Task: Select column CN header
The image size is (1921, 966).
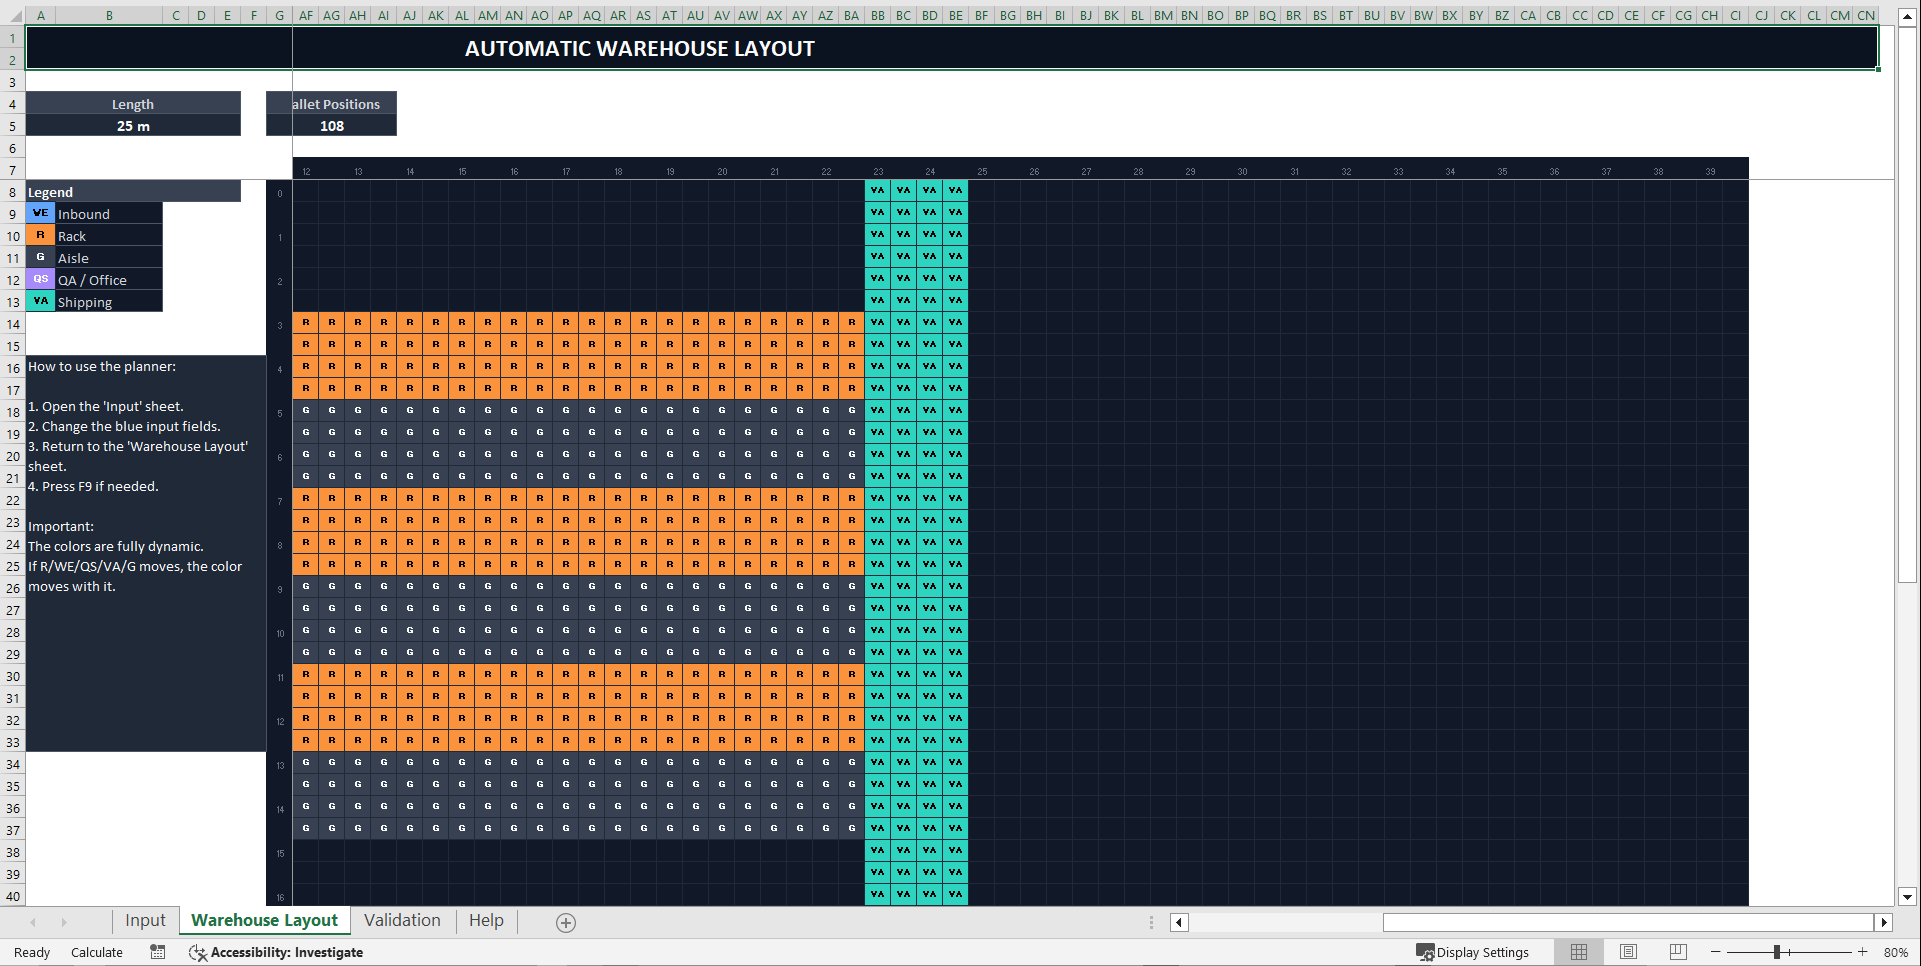Action: tap(1866, 15)
